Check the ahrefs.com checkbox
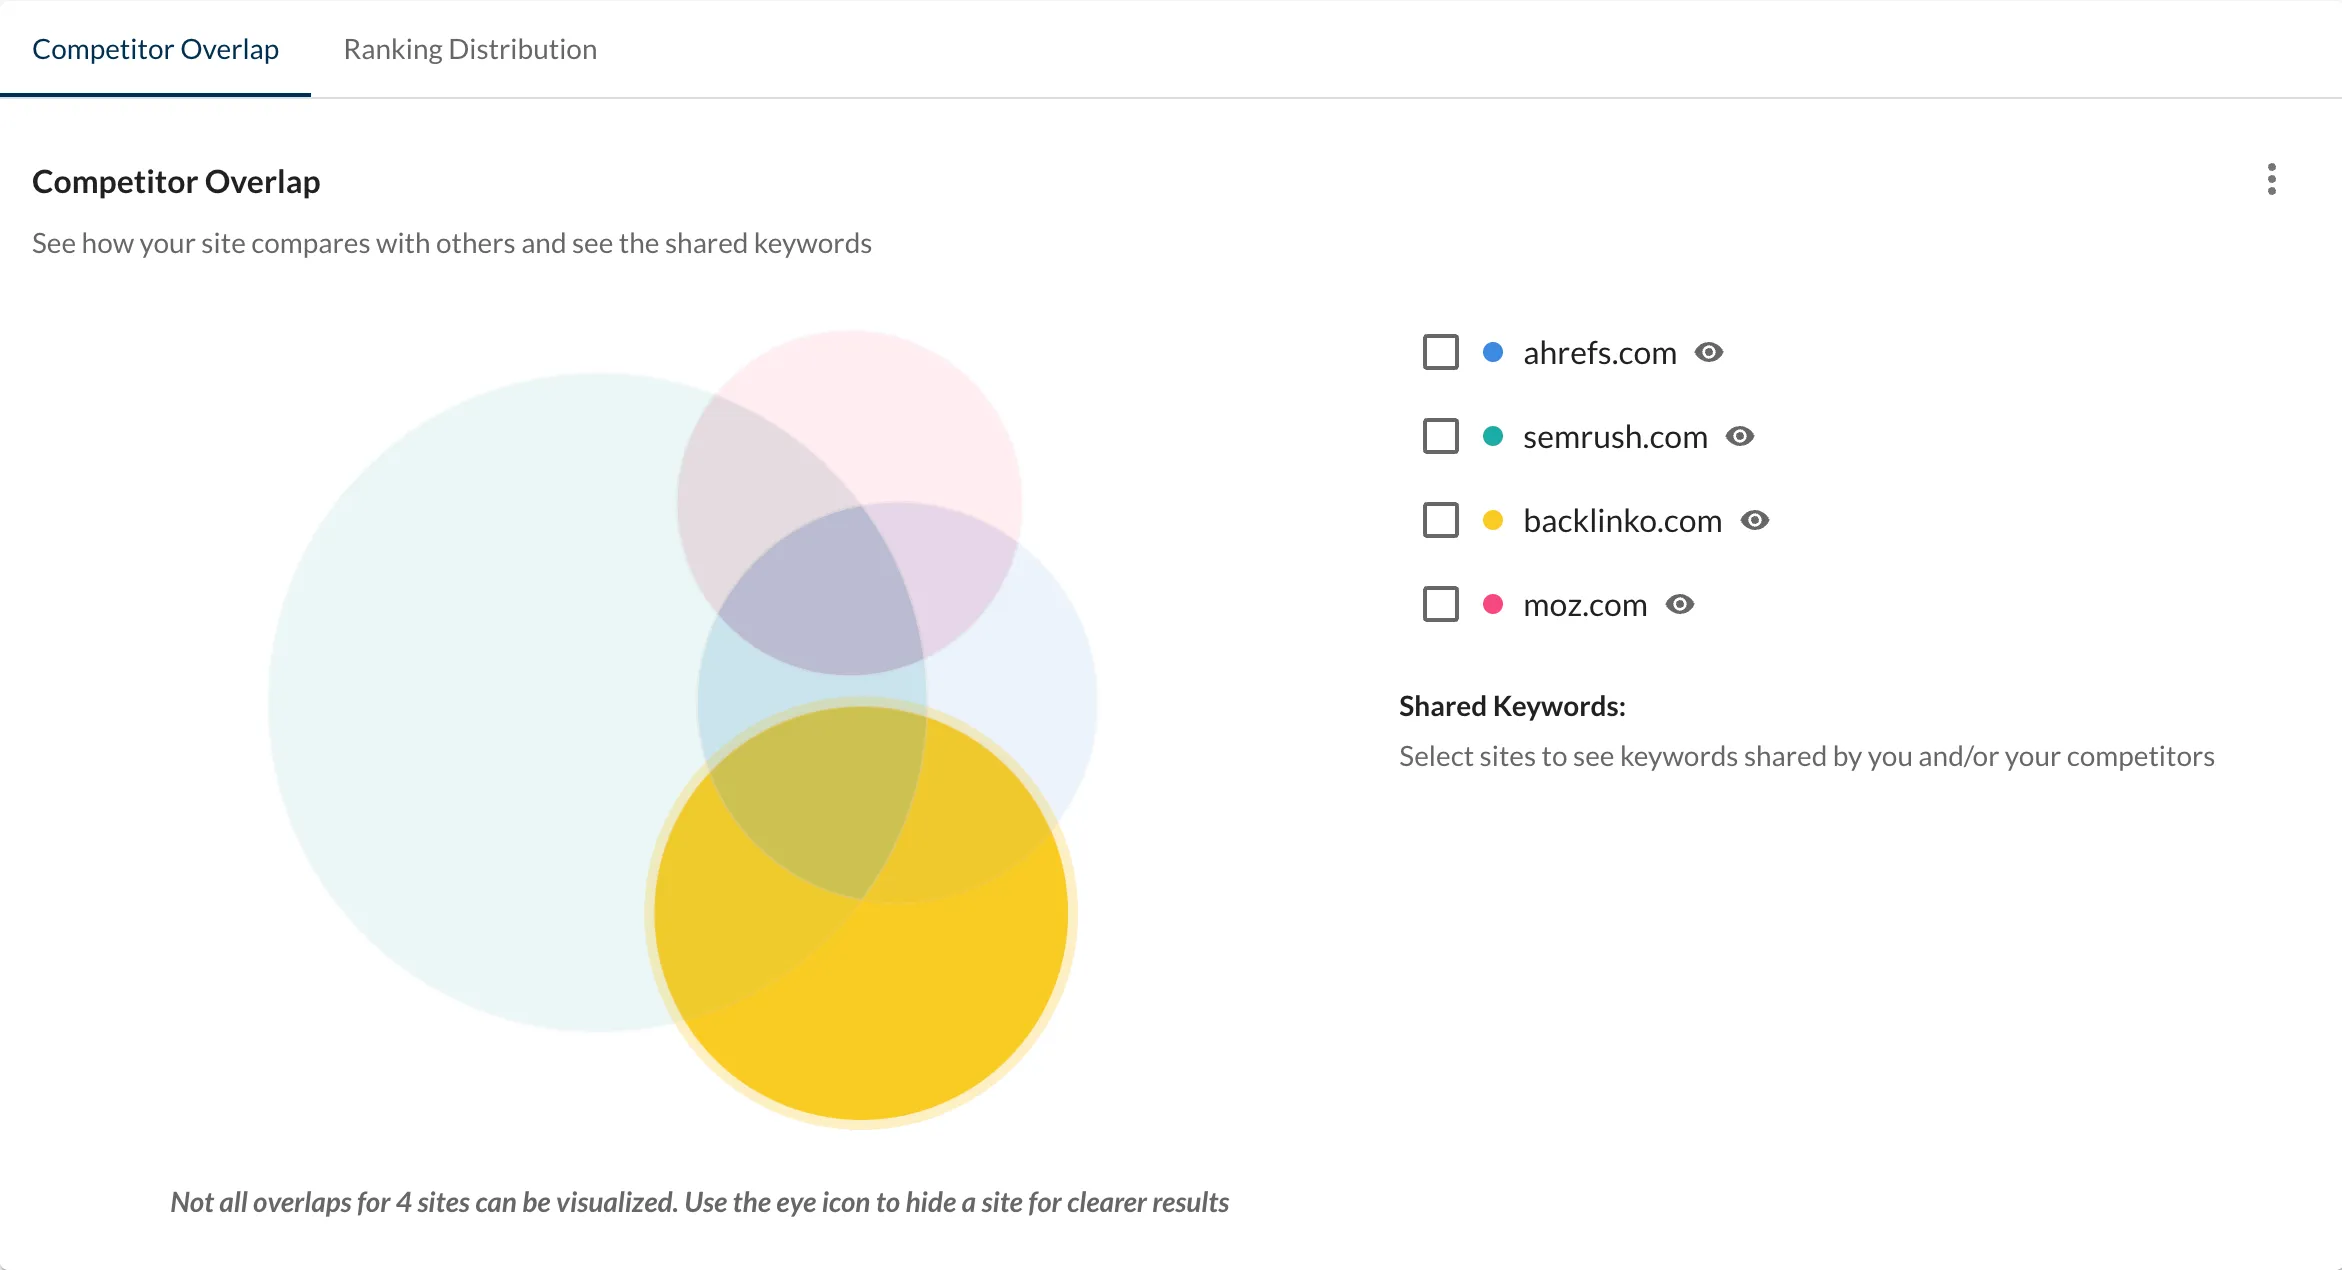 (1440, 352)
